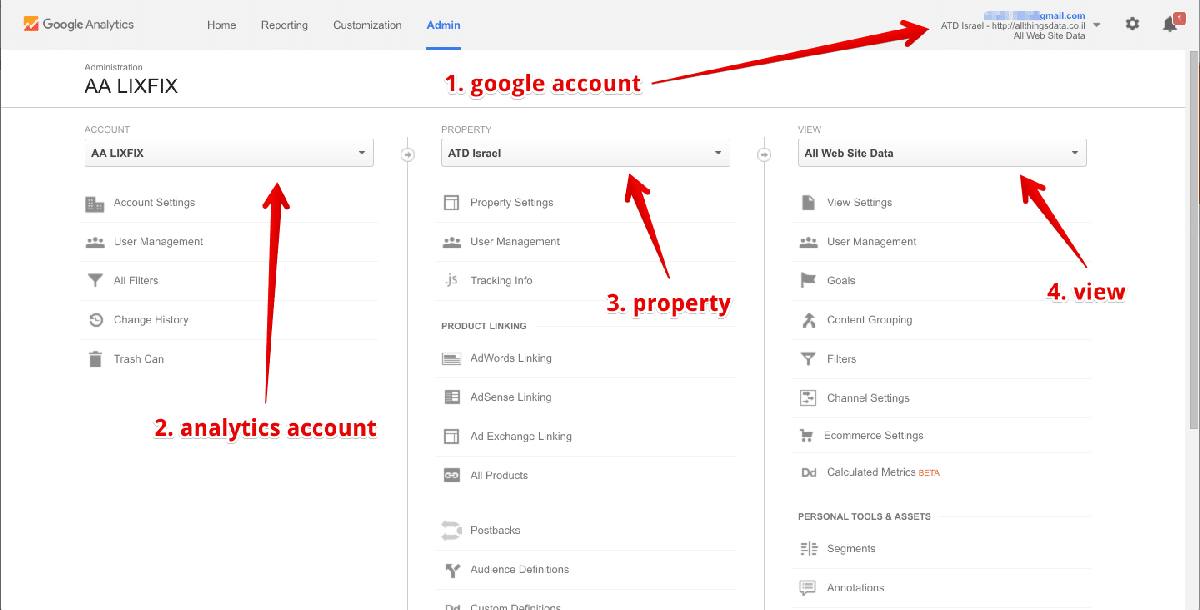Click the account User Management people icon
This screenshot has height=610, width=1200.
(95, 242)
